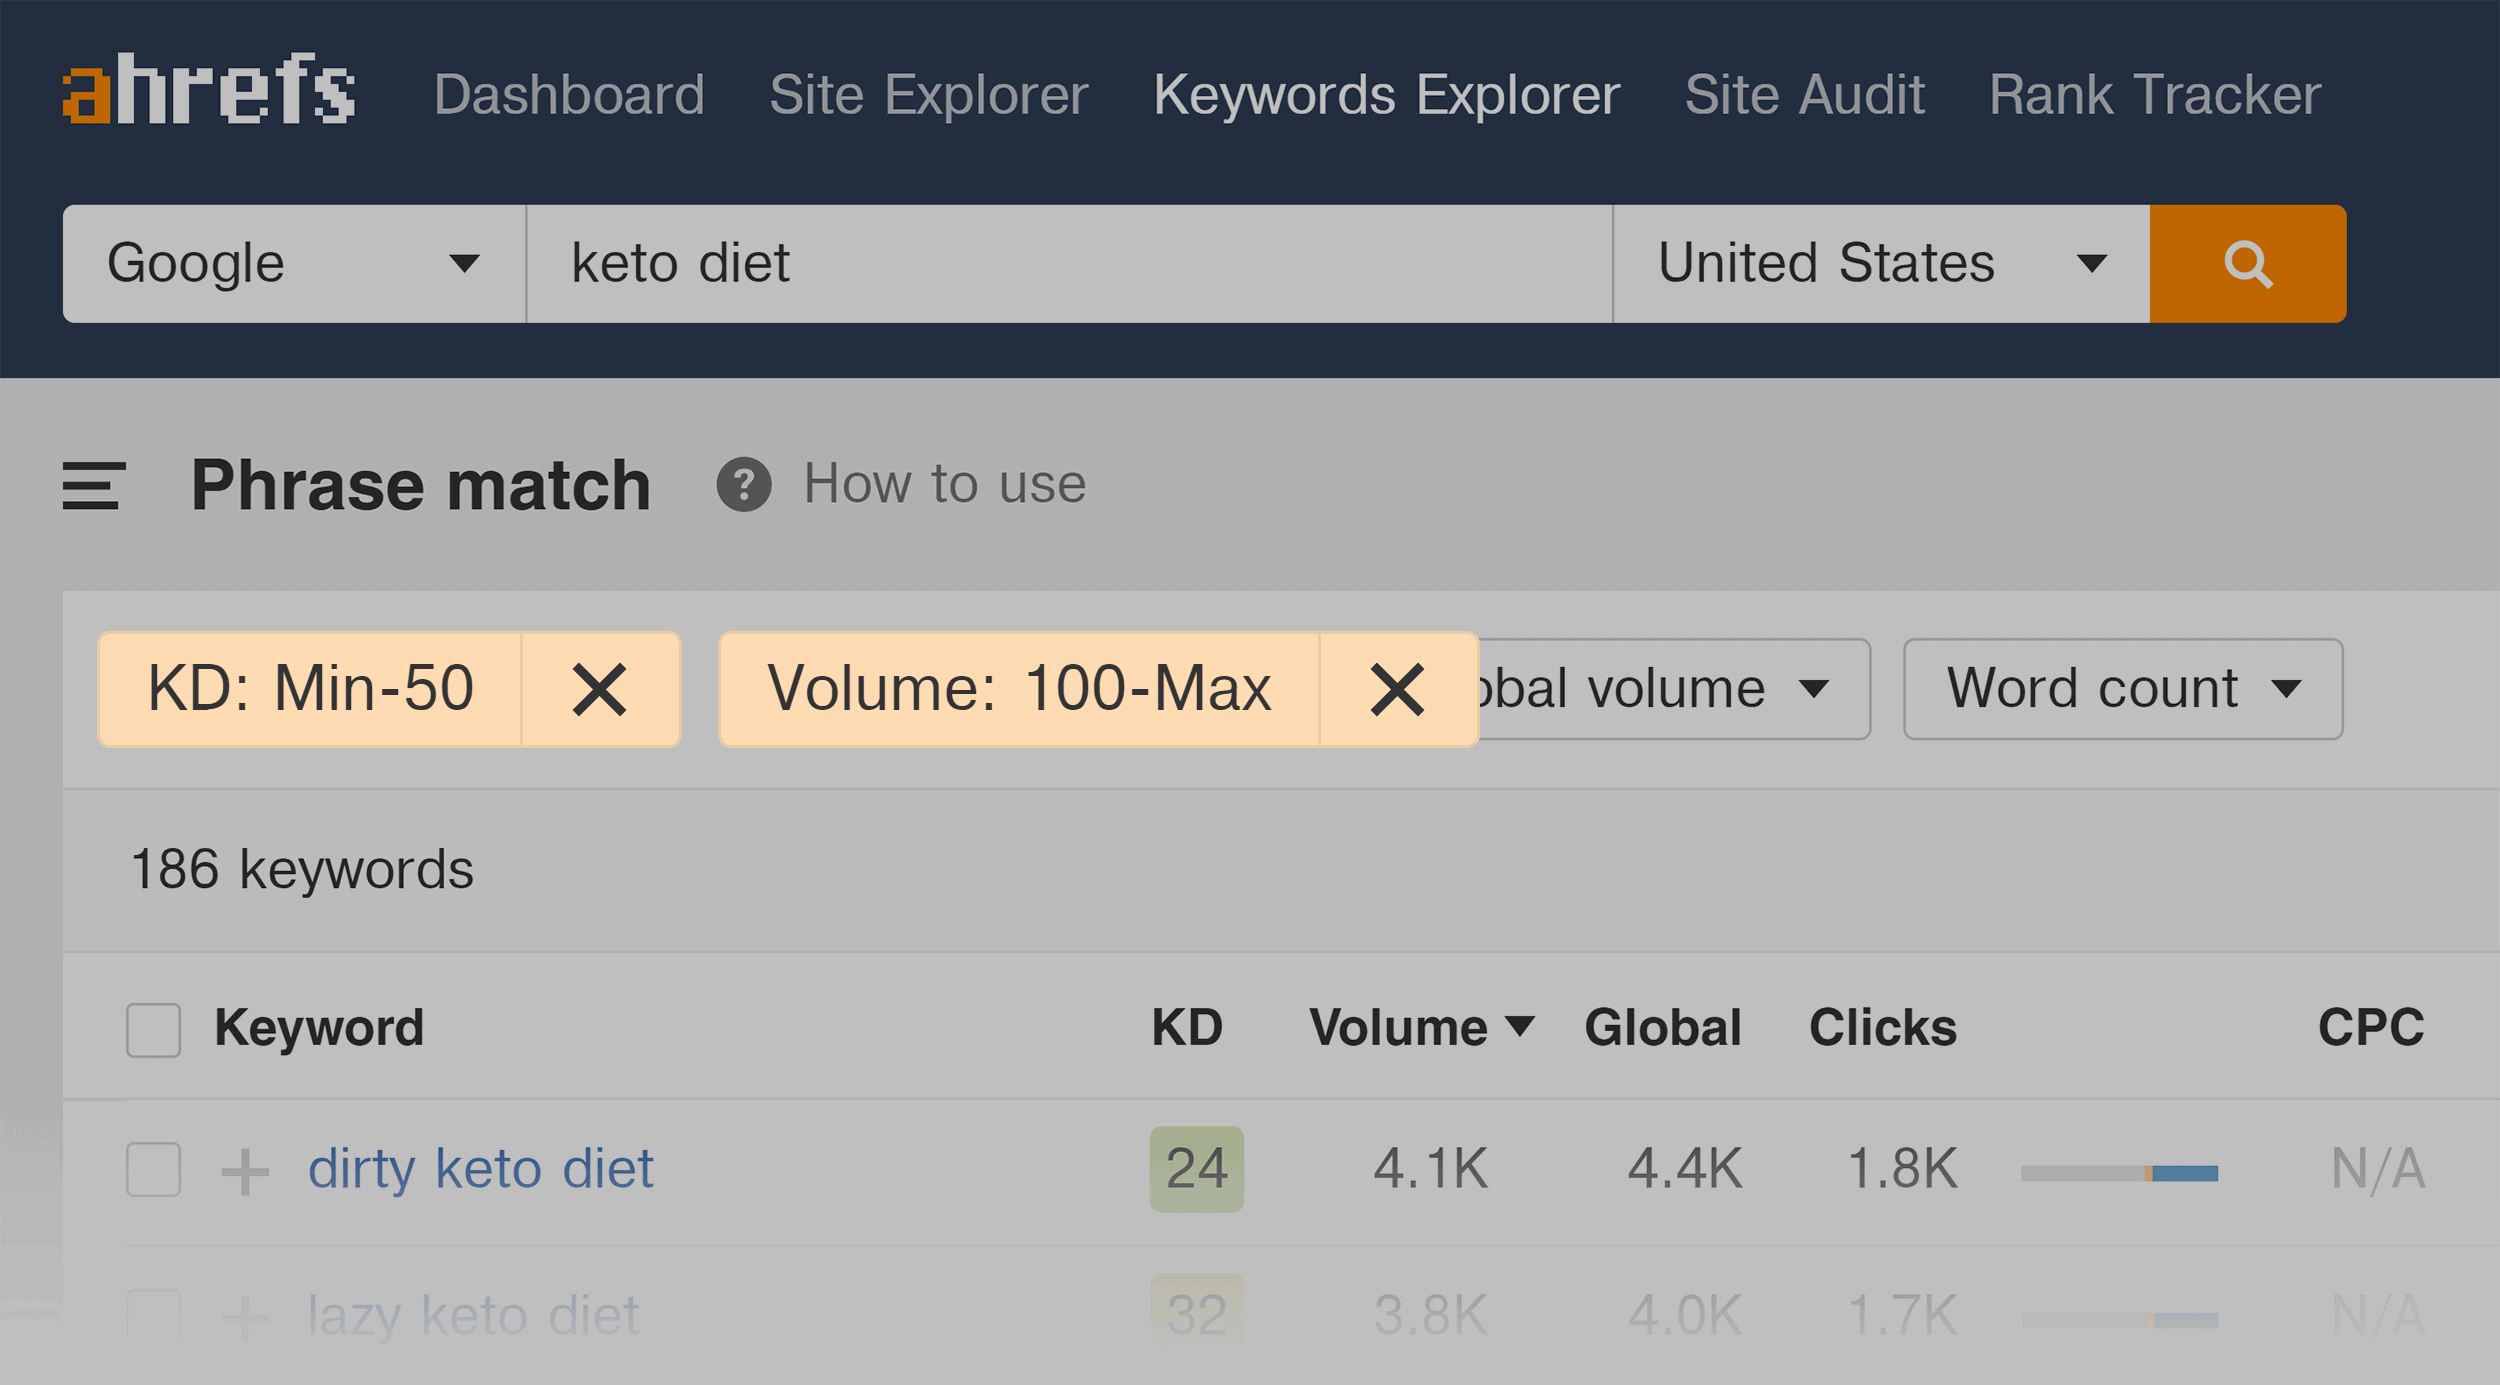Click the Volume column sort arrow
The image size is (2500, 1385).
coord(1520,1026)
